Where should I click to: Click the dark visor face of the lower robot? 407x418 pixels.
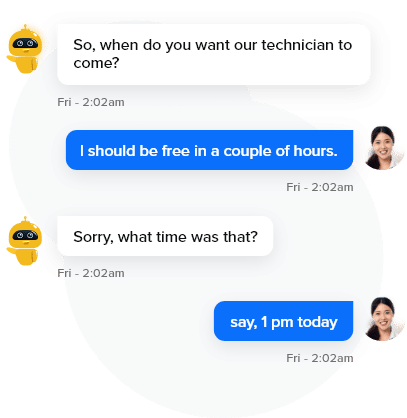(x=25, y=236)
